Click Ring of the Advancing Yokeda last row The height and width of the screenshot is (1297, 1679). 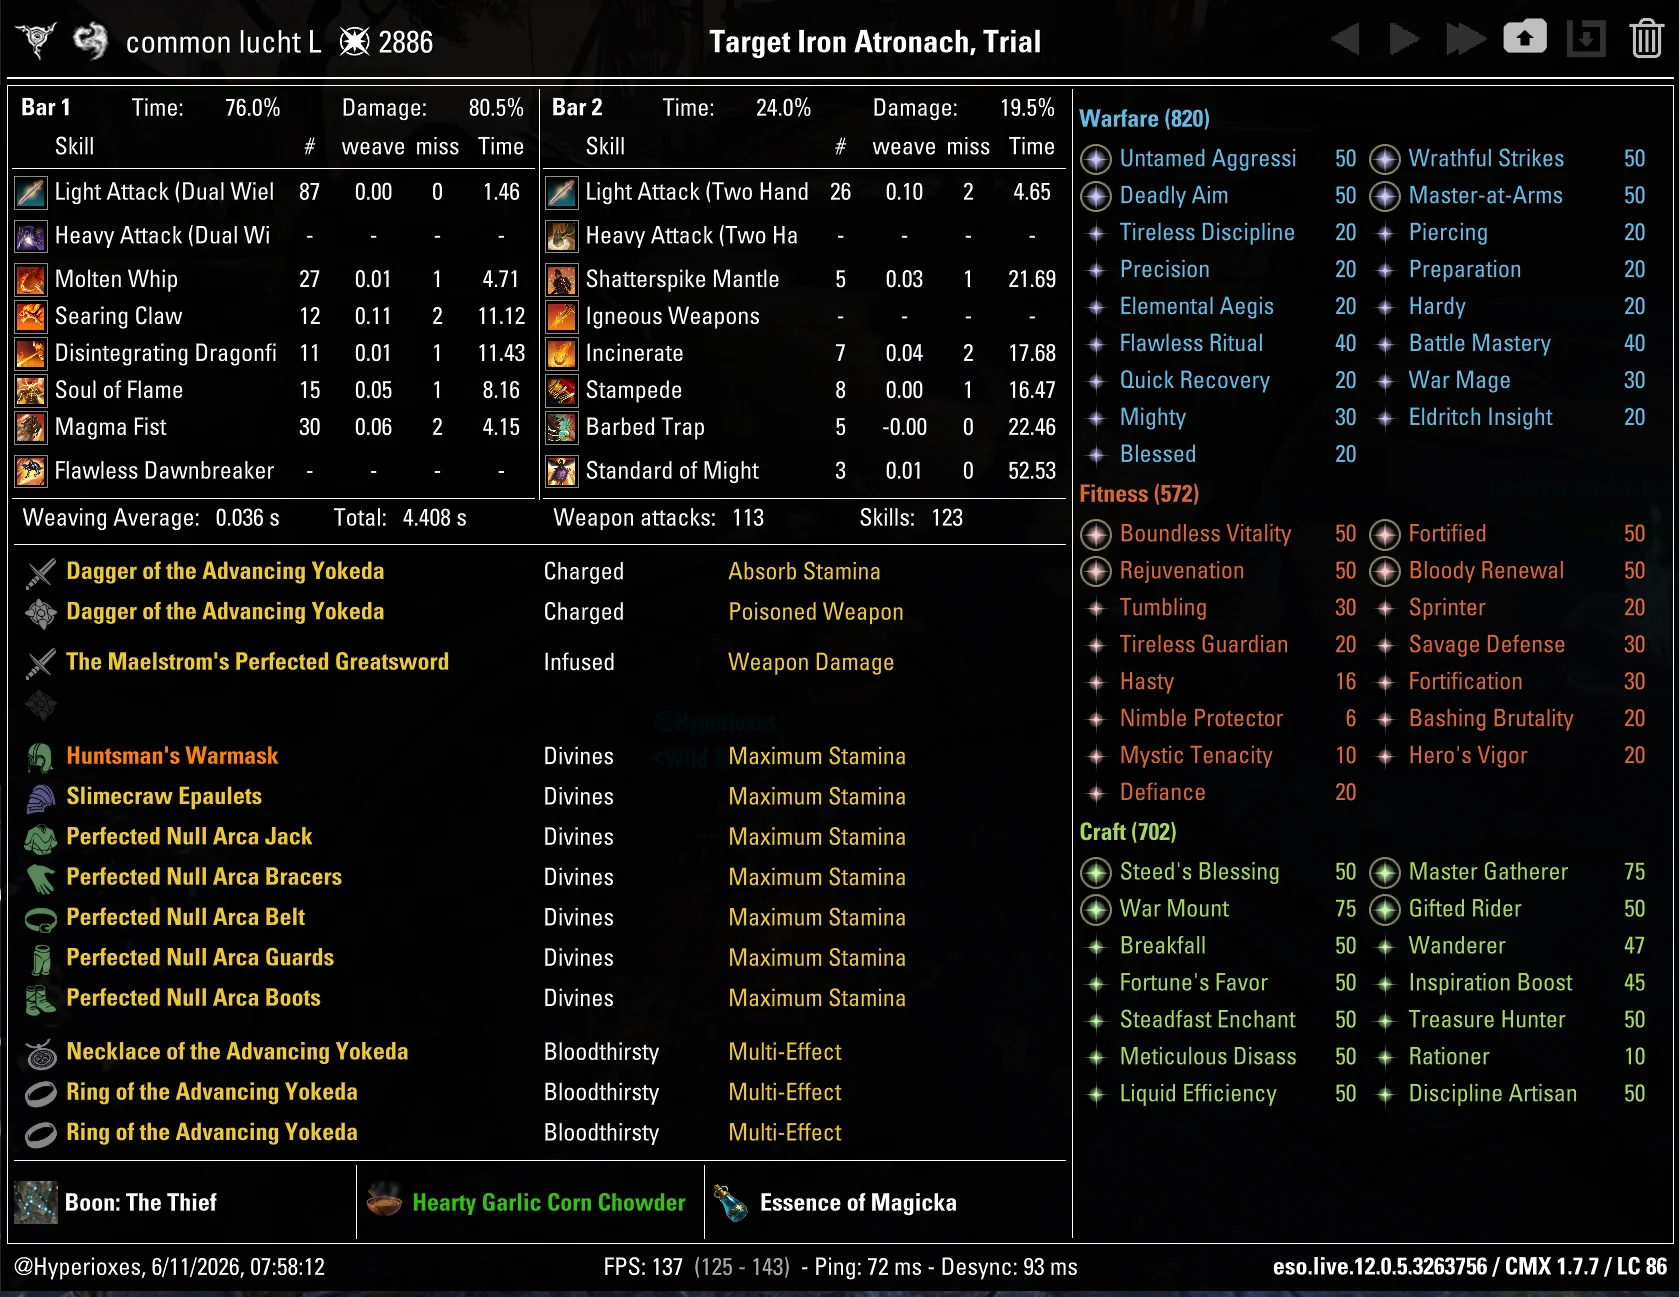click(x=212, y=1133)
